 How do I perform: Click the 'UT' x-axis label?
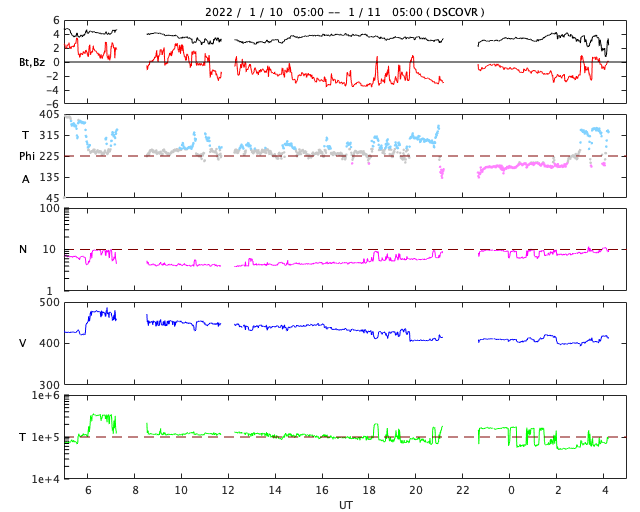(x=345, y=505)
